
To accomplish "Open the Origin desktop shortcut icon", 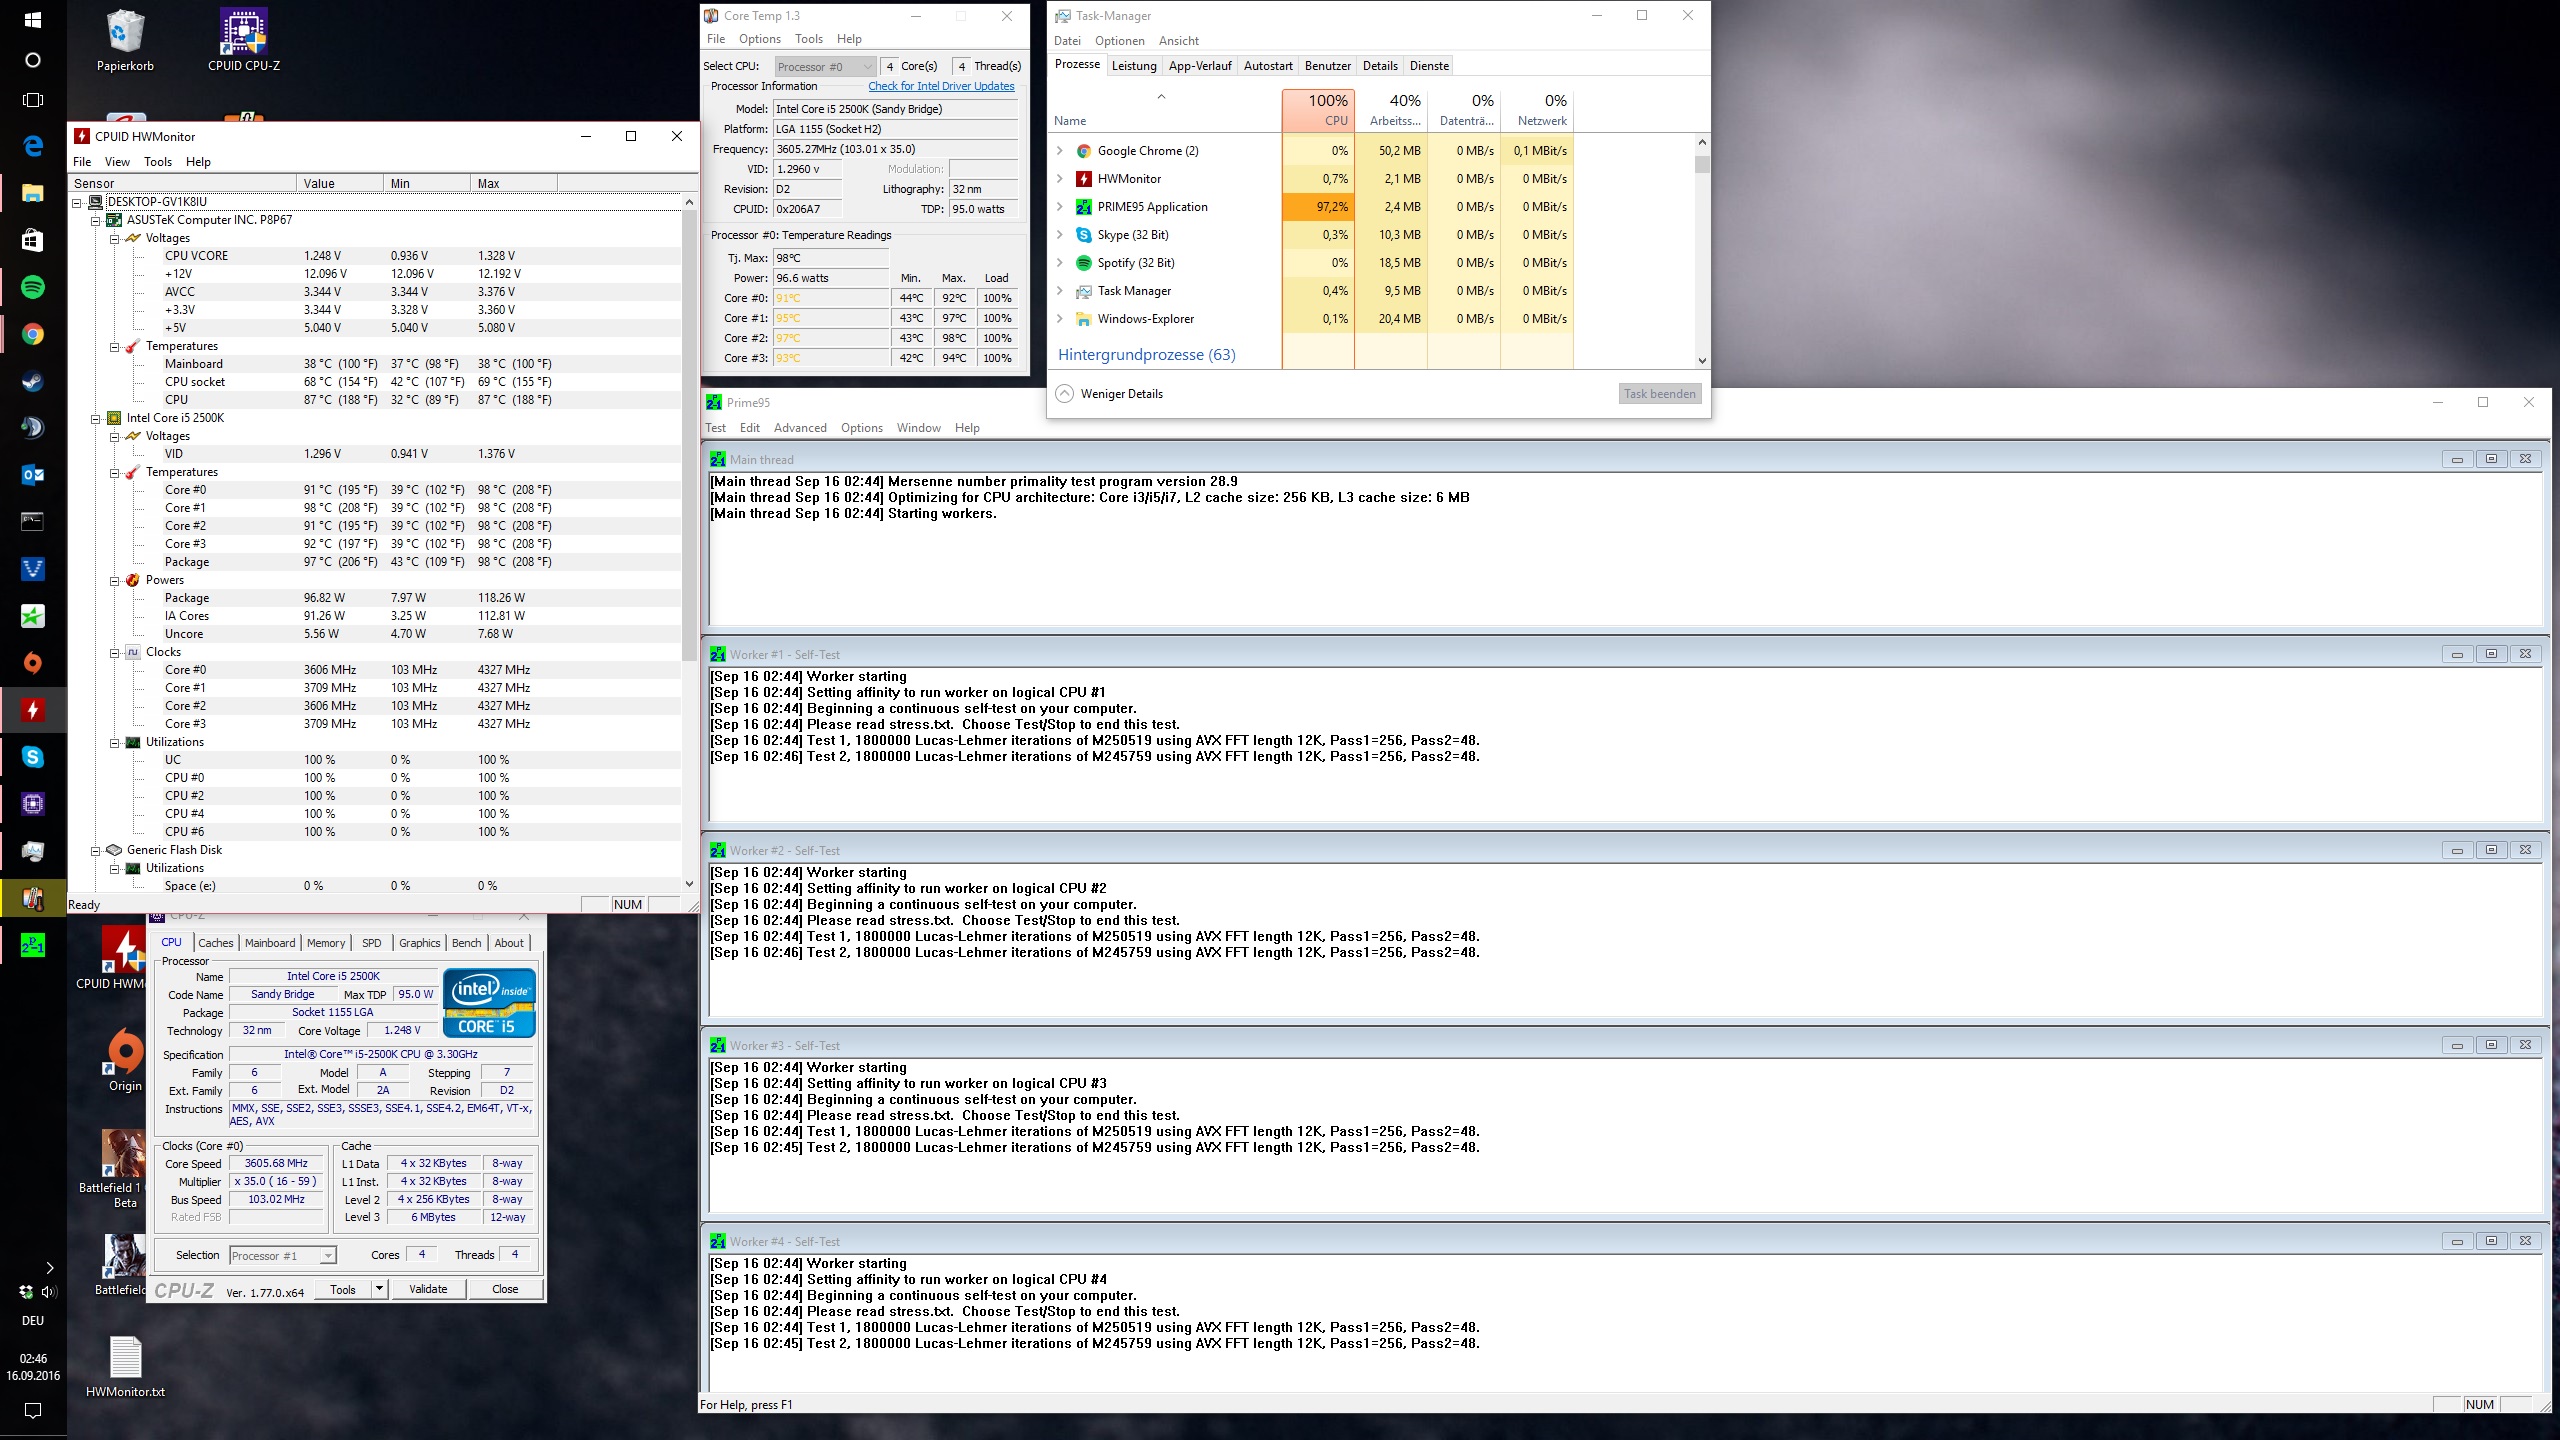I will pyautogui.click(x=125, y=1053).
